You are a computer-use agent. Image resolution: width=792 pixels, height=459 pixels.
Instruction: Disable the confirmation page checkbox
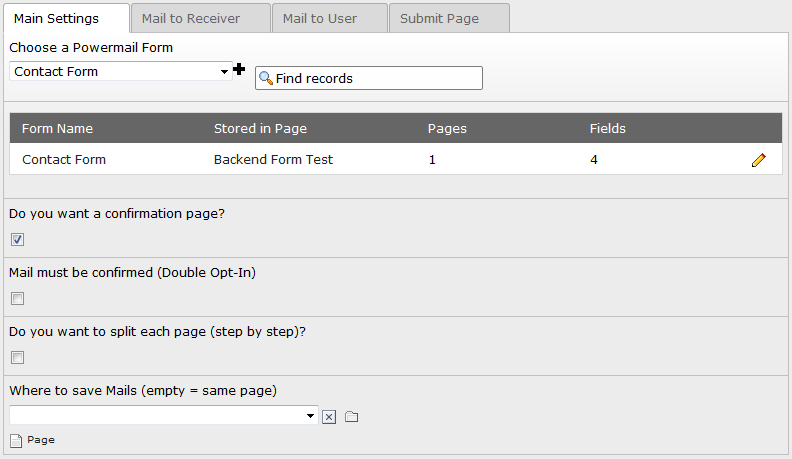point(17,239)
